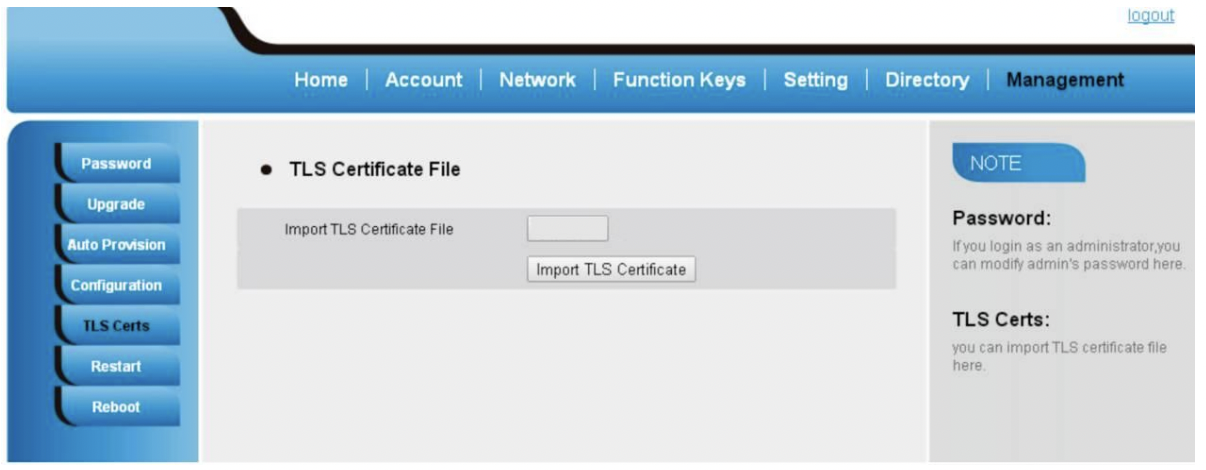Click the NOTE badge in the right panel
1206x470 pixels.
tap(1017, 164)
